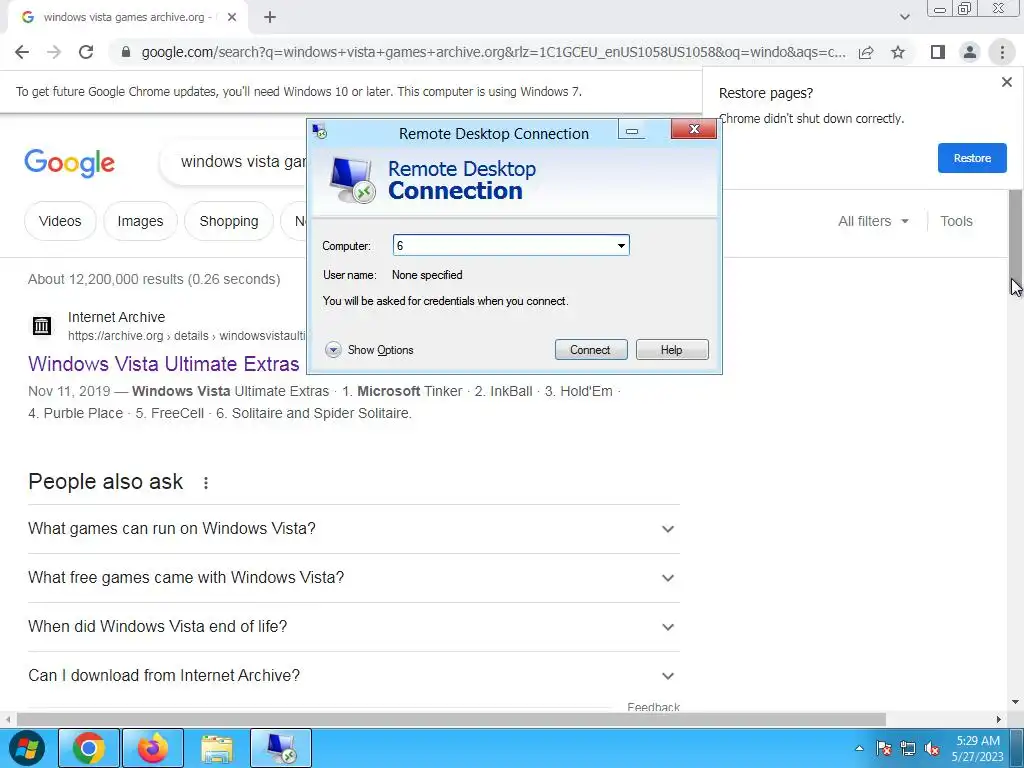Open tab search chevron in Chrome
This screenshot has height=768, width=1024.
[904, 17]
